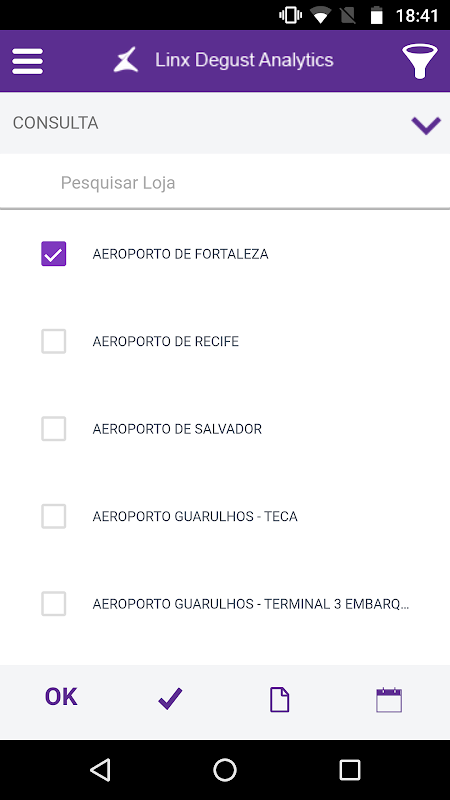Select the Aeroporto de Salvador label
This screenshot has width=450, height=800.
pos(177,429)
